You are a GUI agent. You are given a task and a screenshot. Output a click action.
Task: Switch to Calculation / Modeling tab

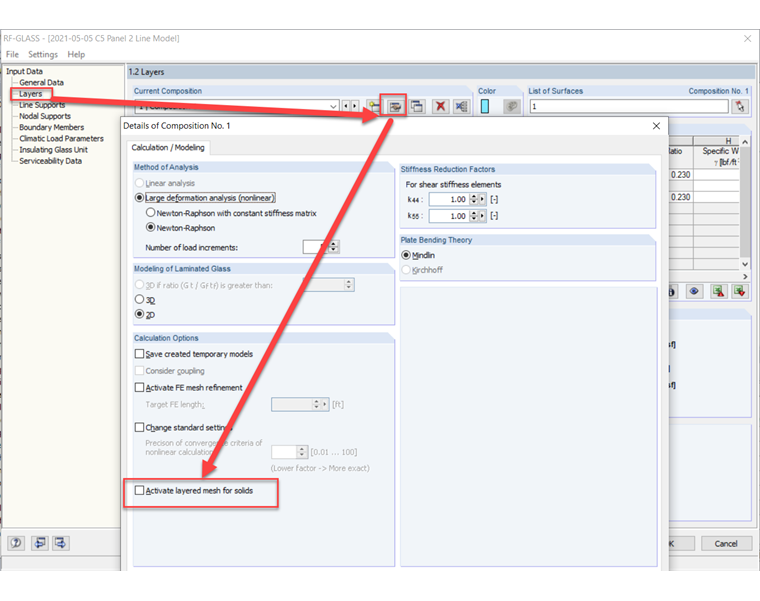point(168,148)
